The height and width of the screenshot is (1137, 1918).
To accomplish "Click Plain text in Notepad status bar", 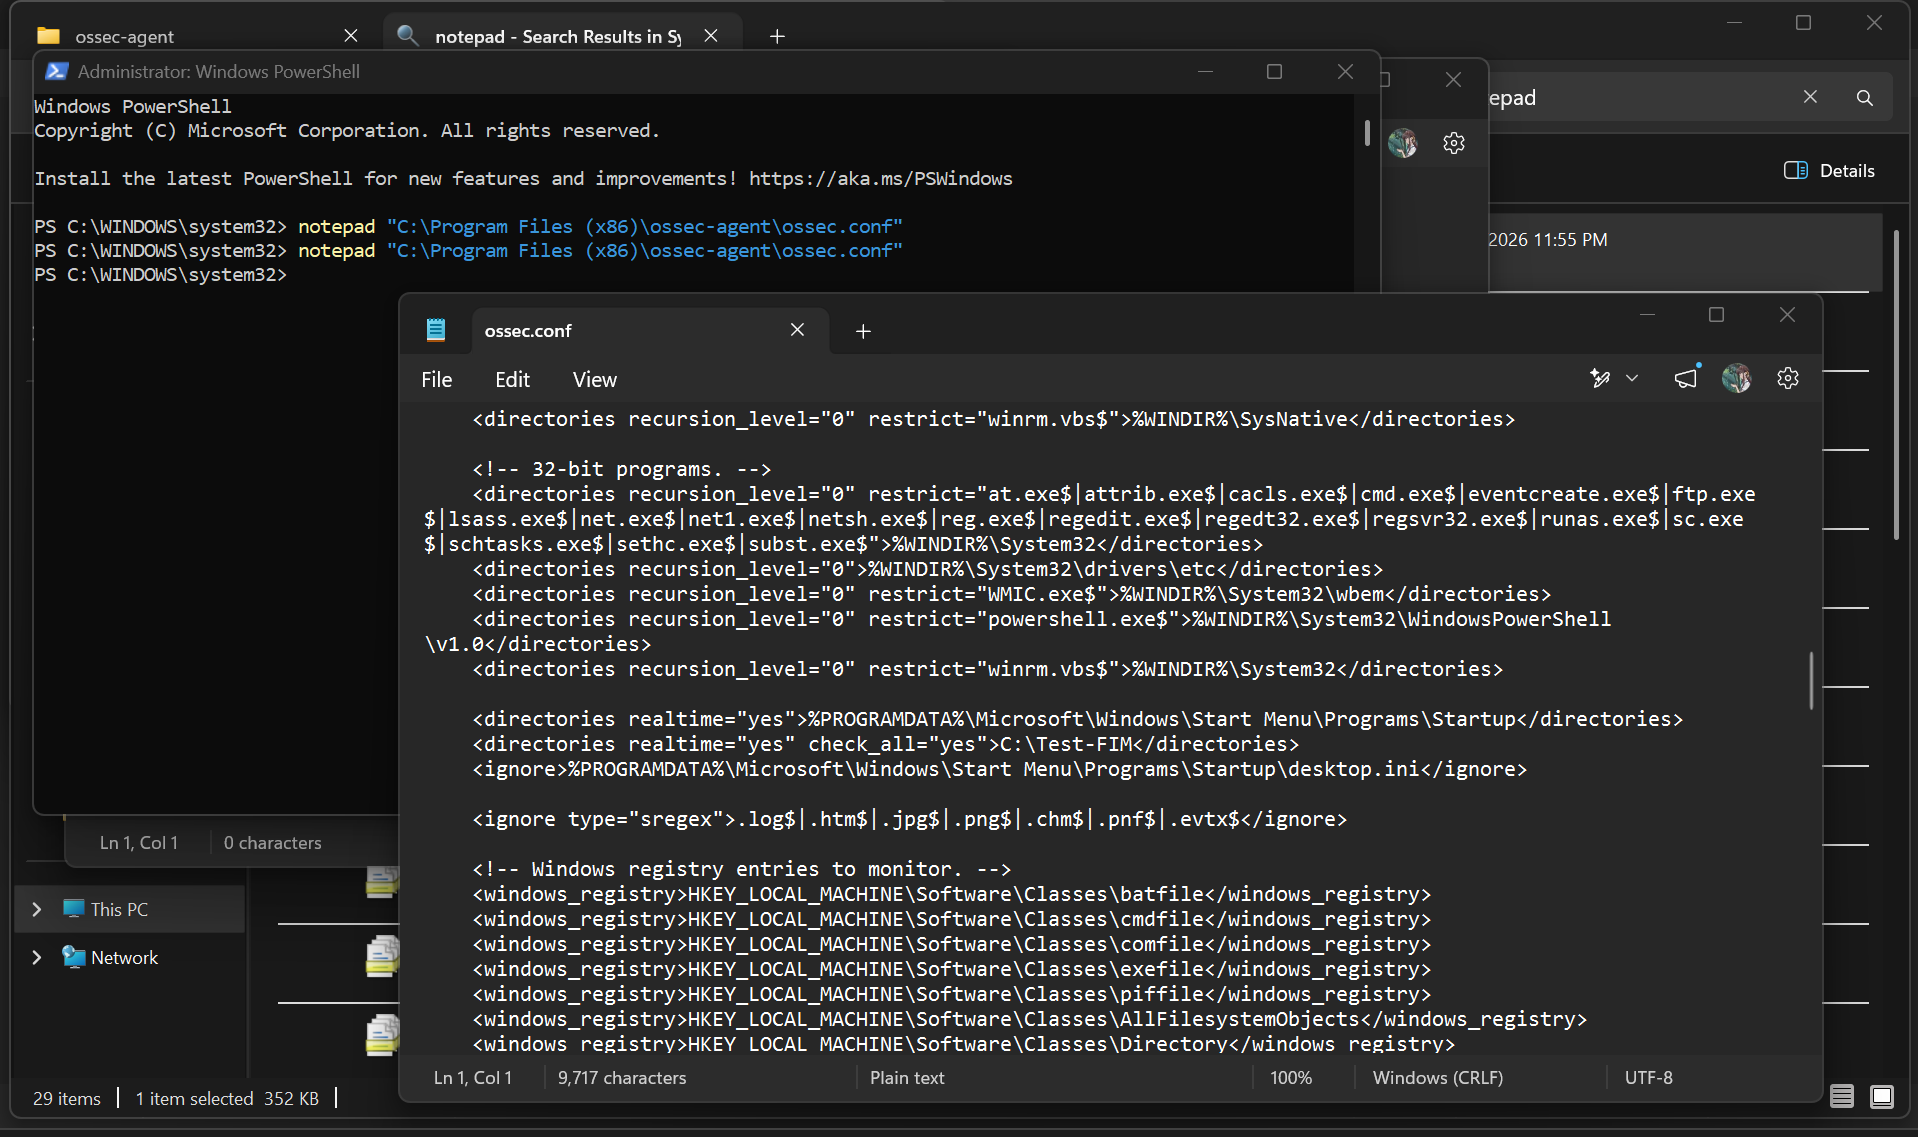I will point(907,1078).
